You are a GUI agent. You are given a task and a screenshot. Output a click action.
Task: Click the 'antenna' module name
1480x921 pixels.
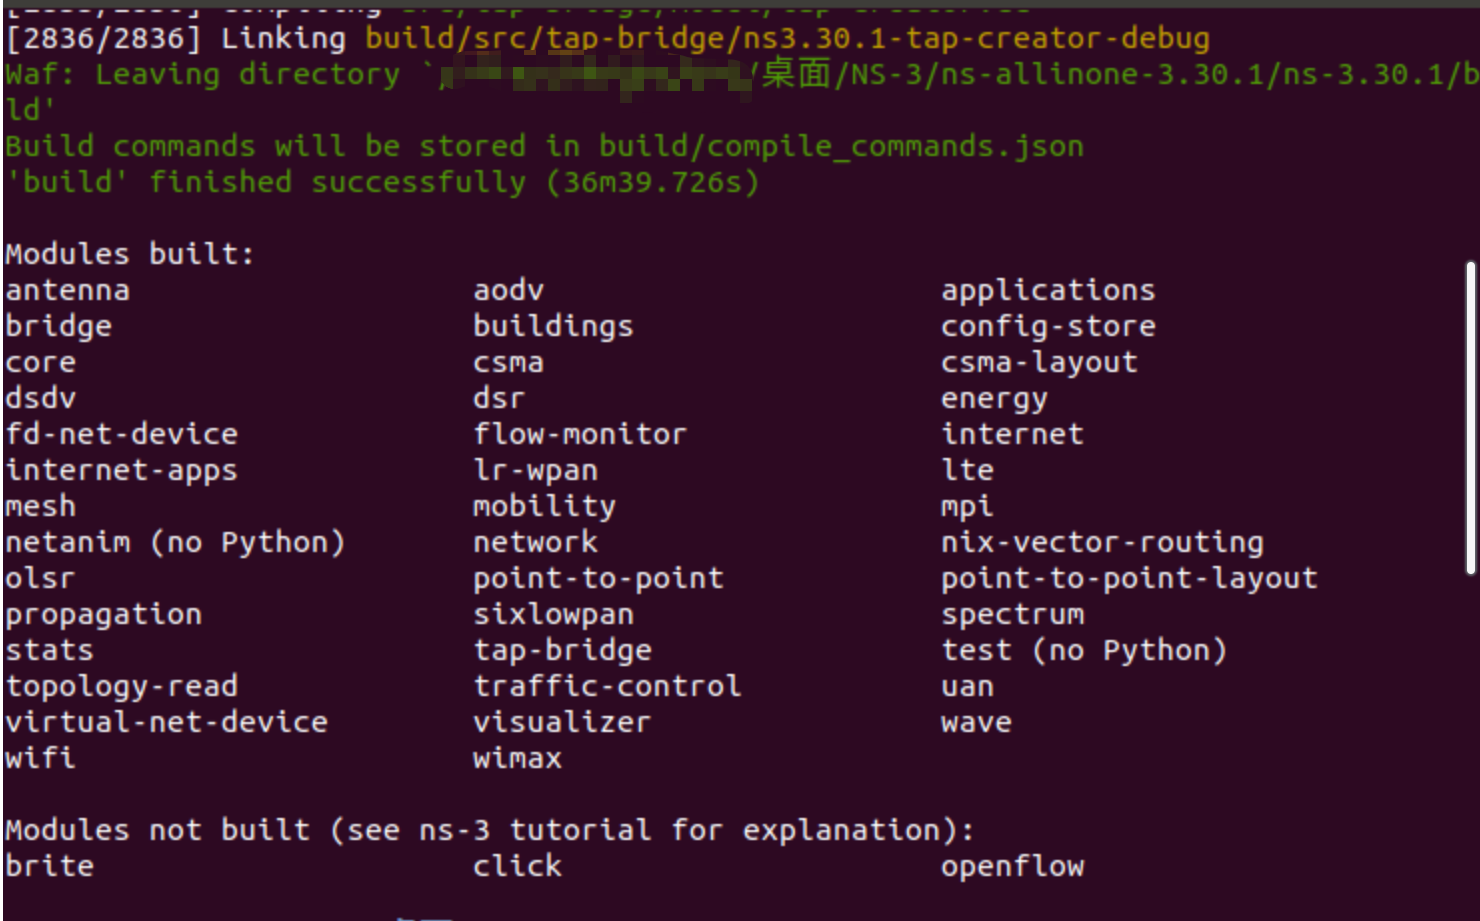tap(67, 291)
